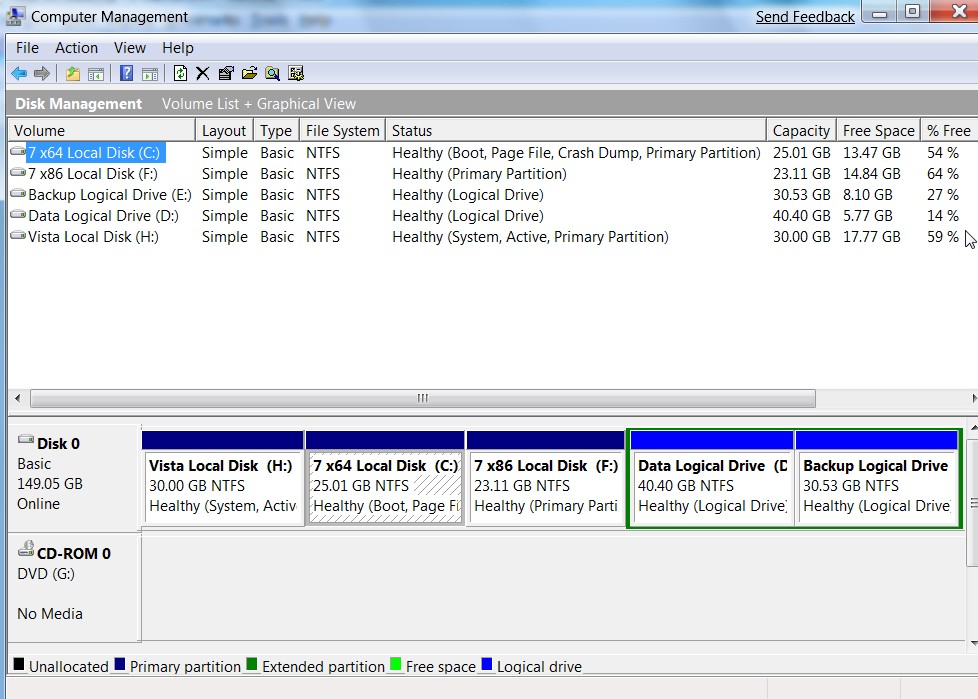
Task: Click the Delete X toolbar icon
Action: (x=203, y=74)
